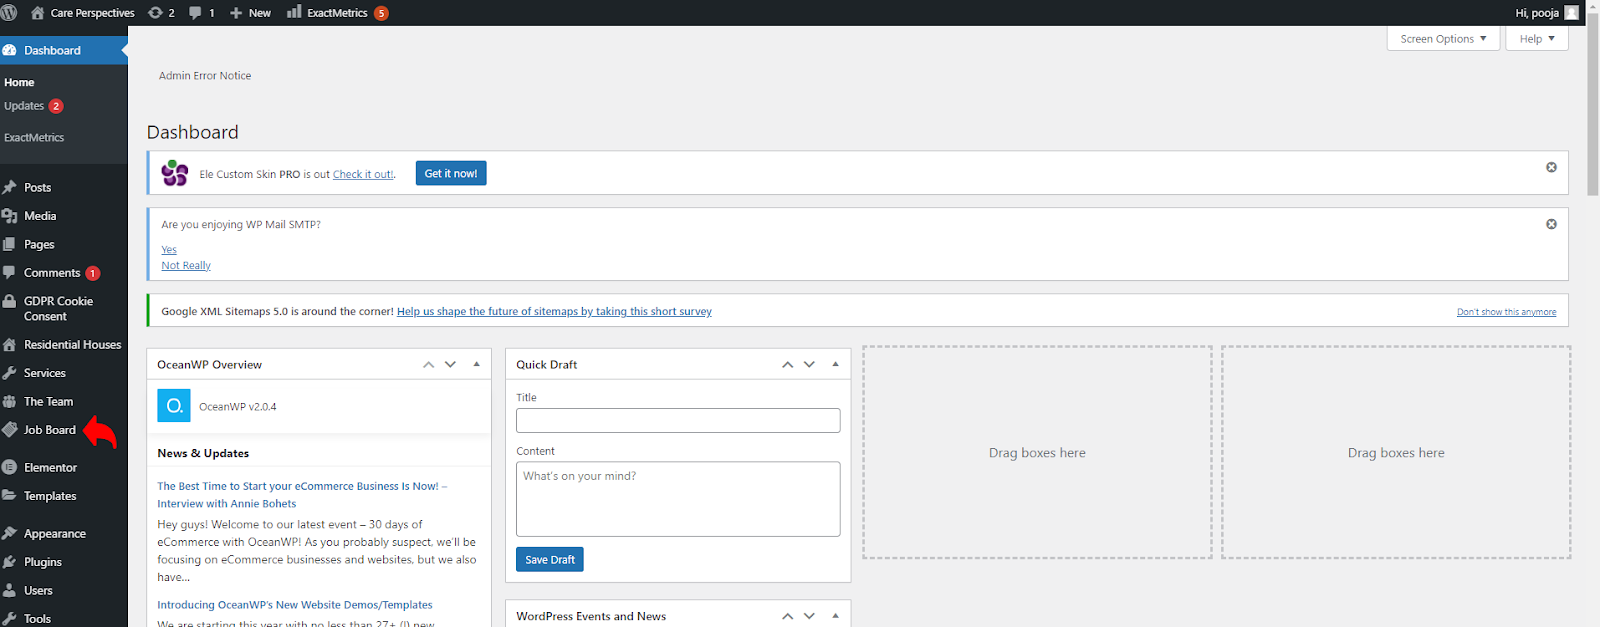Answer 'Yes' to WP Mail SMTP question
This screenshot has height=627, width=1600.
(169, 250)
